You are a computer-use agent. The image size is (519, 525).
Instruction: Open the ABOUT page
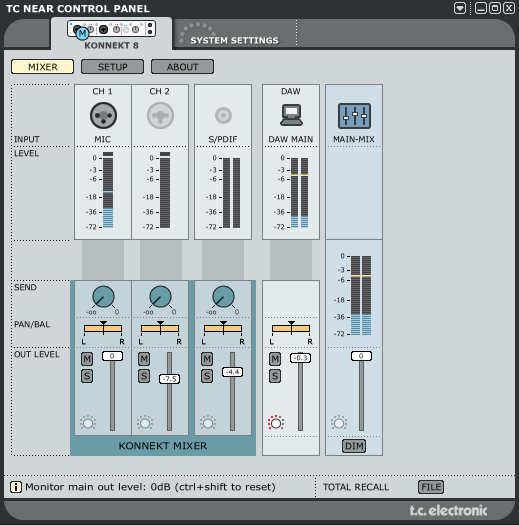pos(182,67)
